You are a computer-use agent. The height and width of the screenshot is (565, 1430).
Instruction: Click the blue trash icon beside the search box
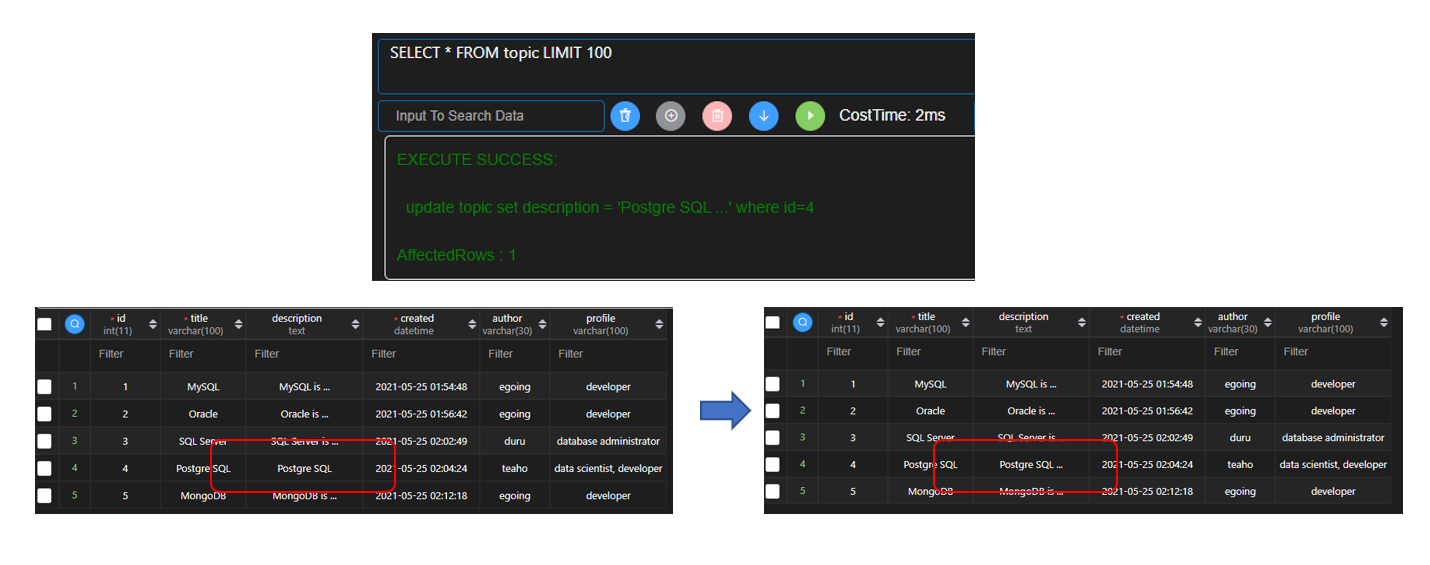pyautogui.click(x=625, y=116)
